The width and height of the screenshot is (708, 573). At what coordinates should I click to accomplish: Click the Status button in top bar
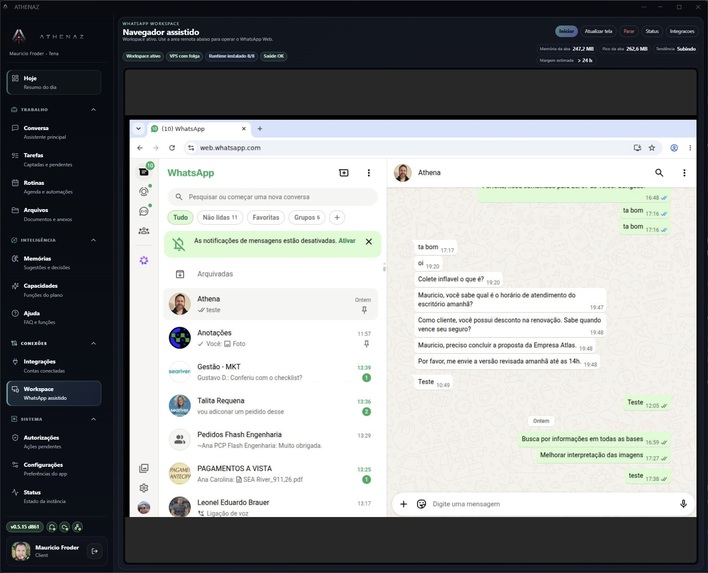(652, 31)
